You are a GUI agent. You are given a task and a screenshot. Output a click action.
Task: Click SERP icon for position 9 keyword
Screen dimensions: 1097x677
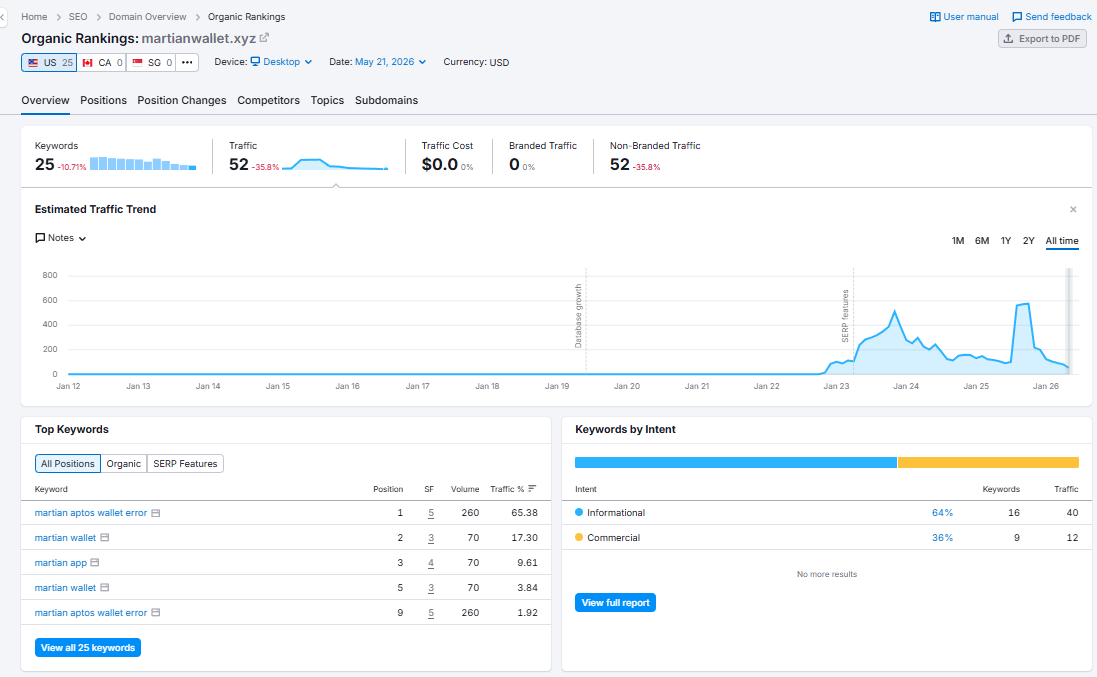tap(156, 613)
